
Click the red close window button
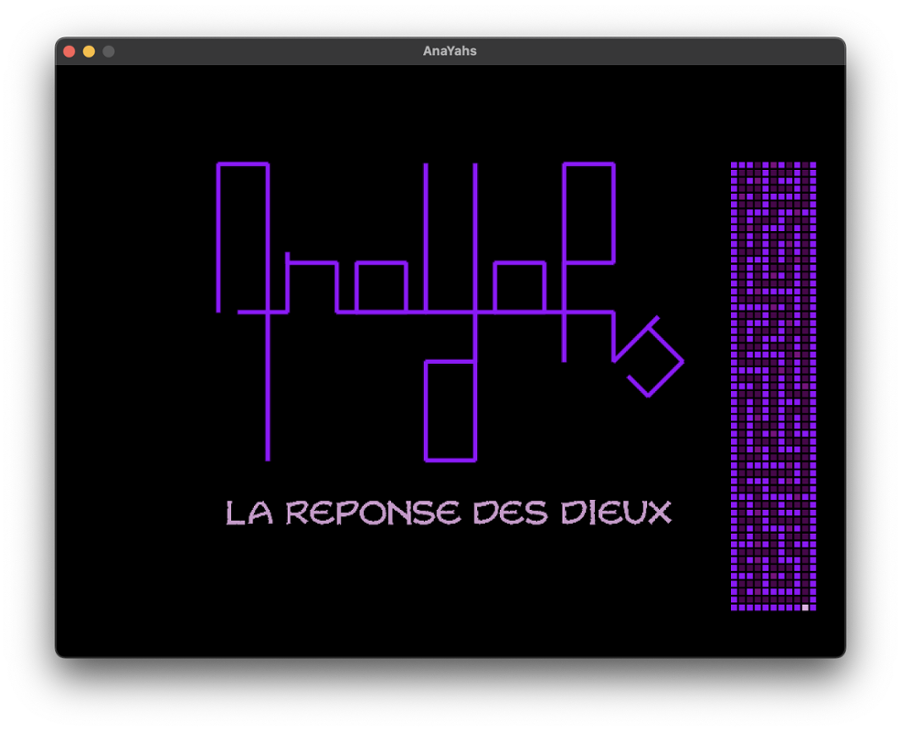[69, 51]
